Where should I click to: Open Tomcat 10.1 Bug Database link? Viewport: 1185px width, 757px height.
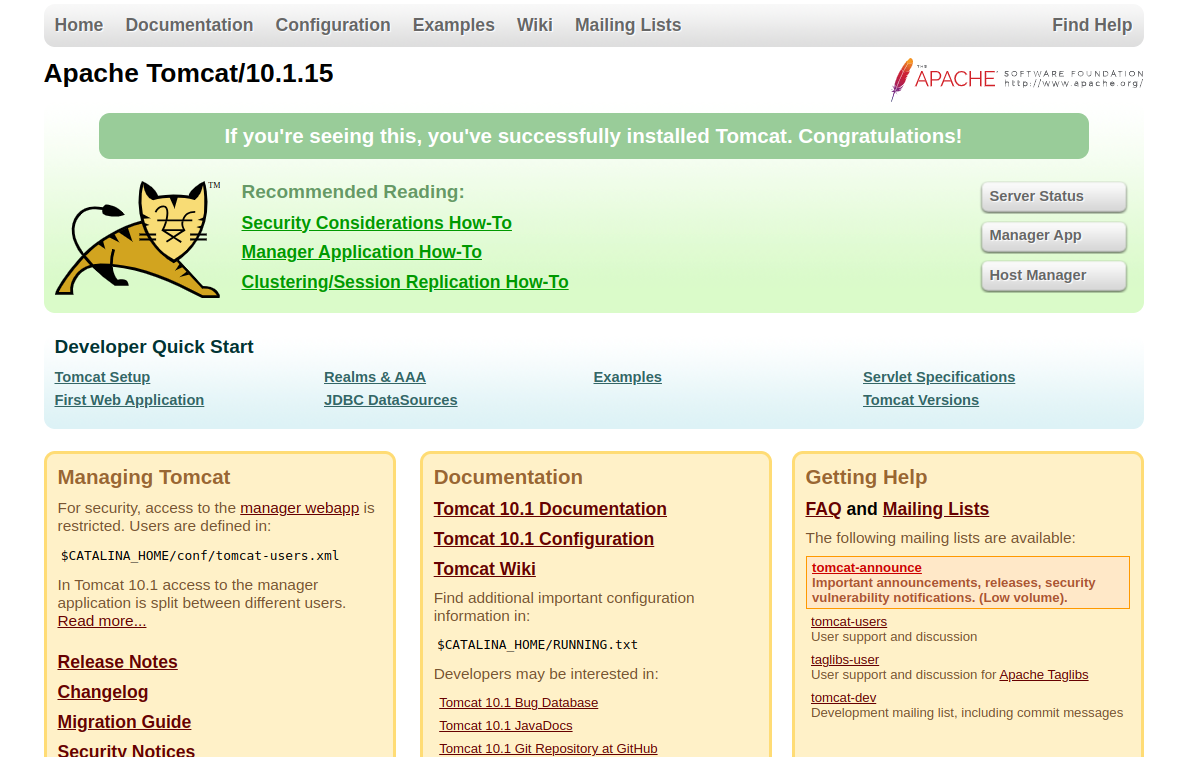point(518,703)
